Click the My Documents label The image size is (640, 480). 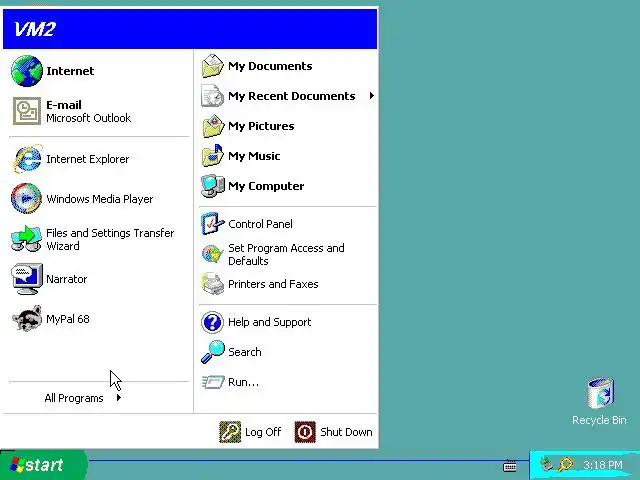[x=270, y=66]
